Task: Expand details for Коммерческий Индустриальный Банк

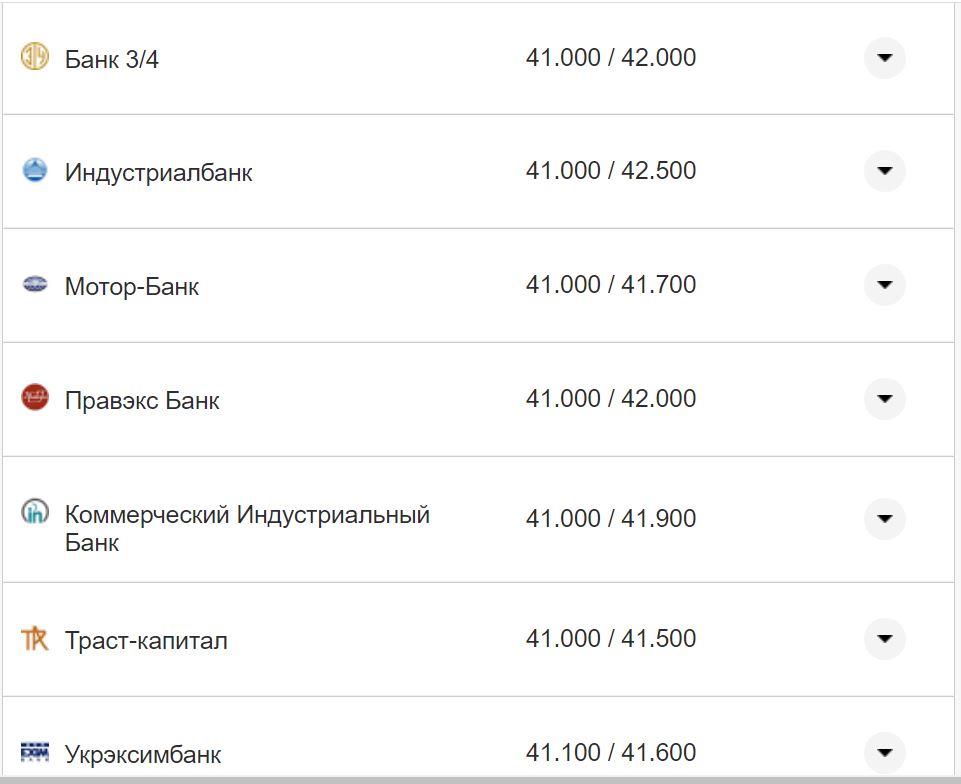Action: [884, 518]
